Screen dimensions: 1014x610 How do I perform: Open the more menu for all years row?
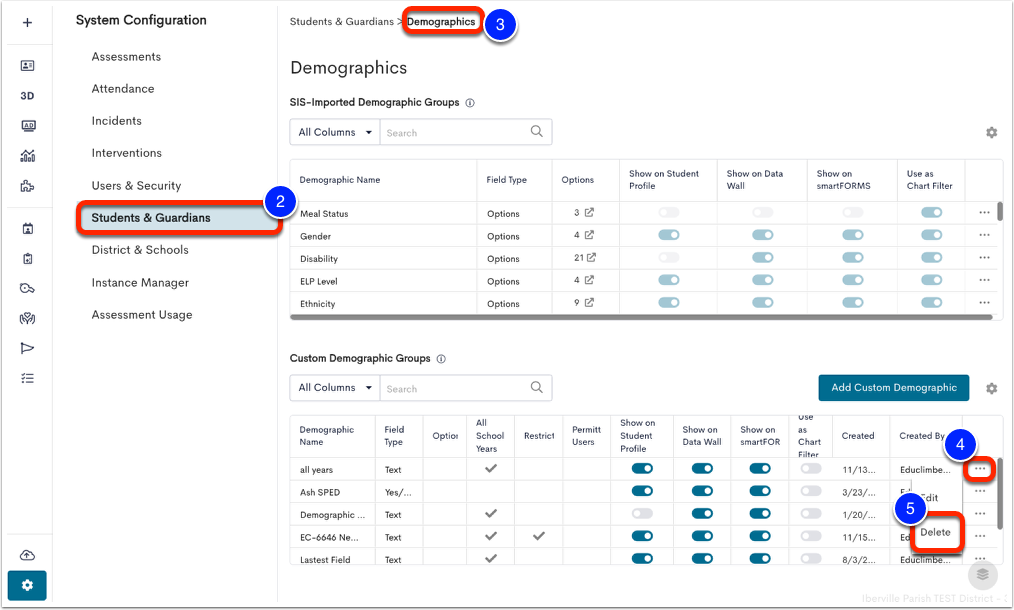pyautogui.click(x=980, y=468)
